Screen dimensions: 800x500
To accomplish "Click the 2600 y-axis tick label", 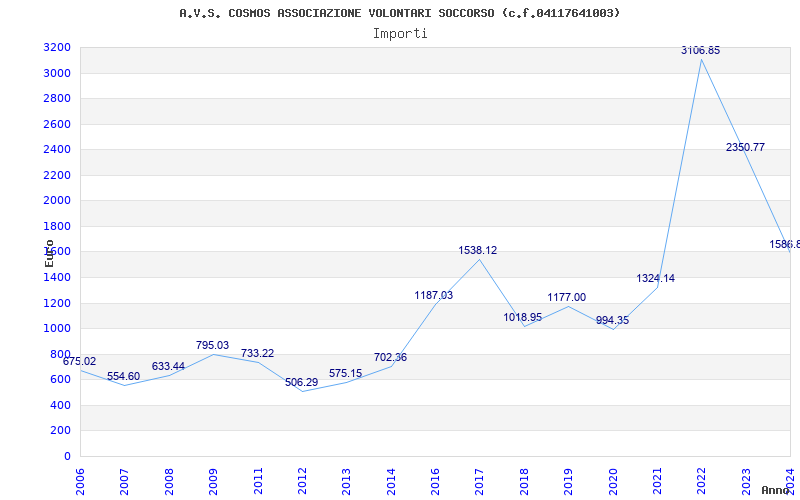I will coord(57,124).
